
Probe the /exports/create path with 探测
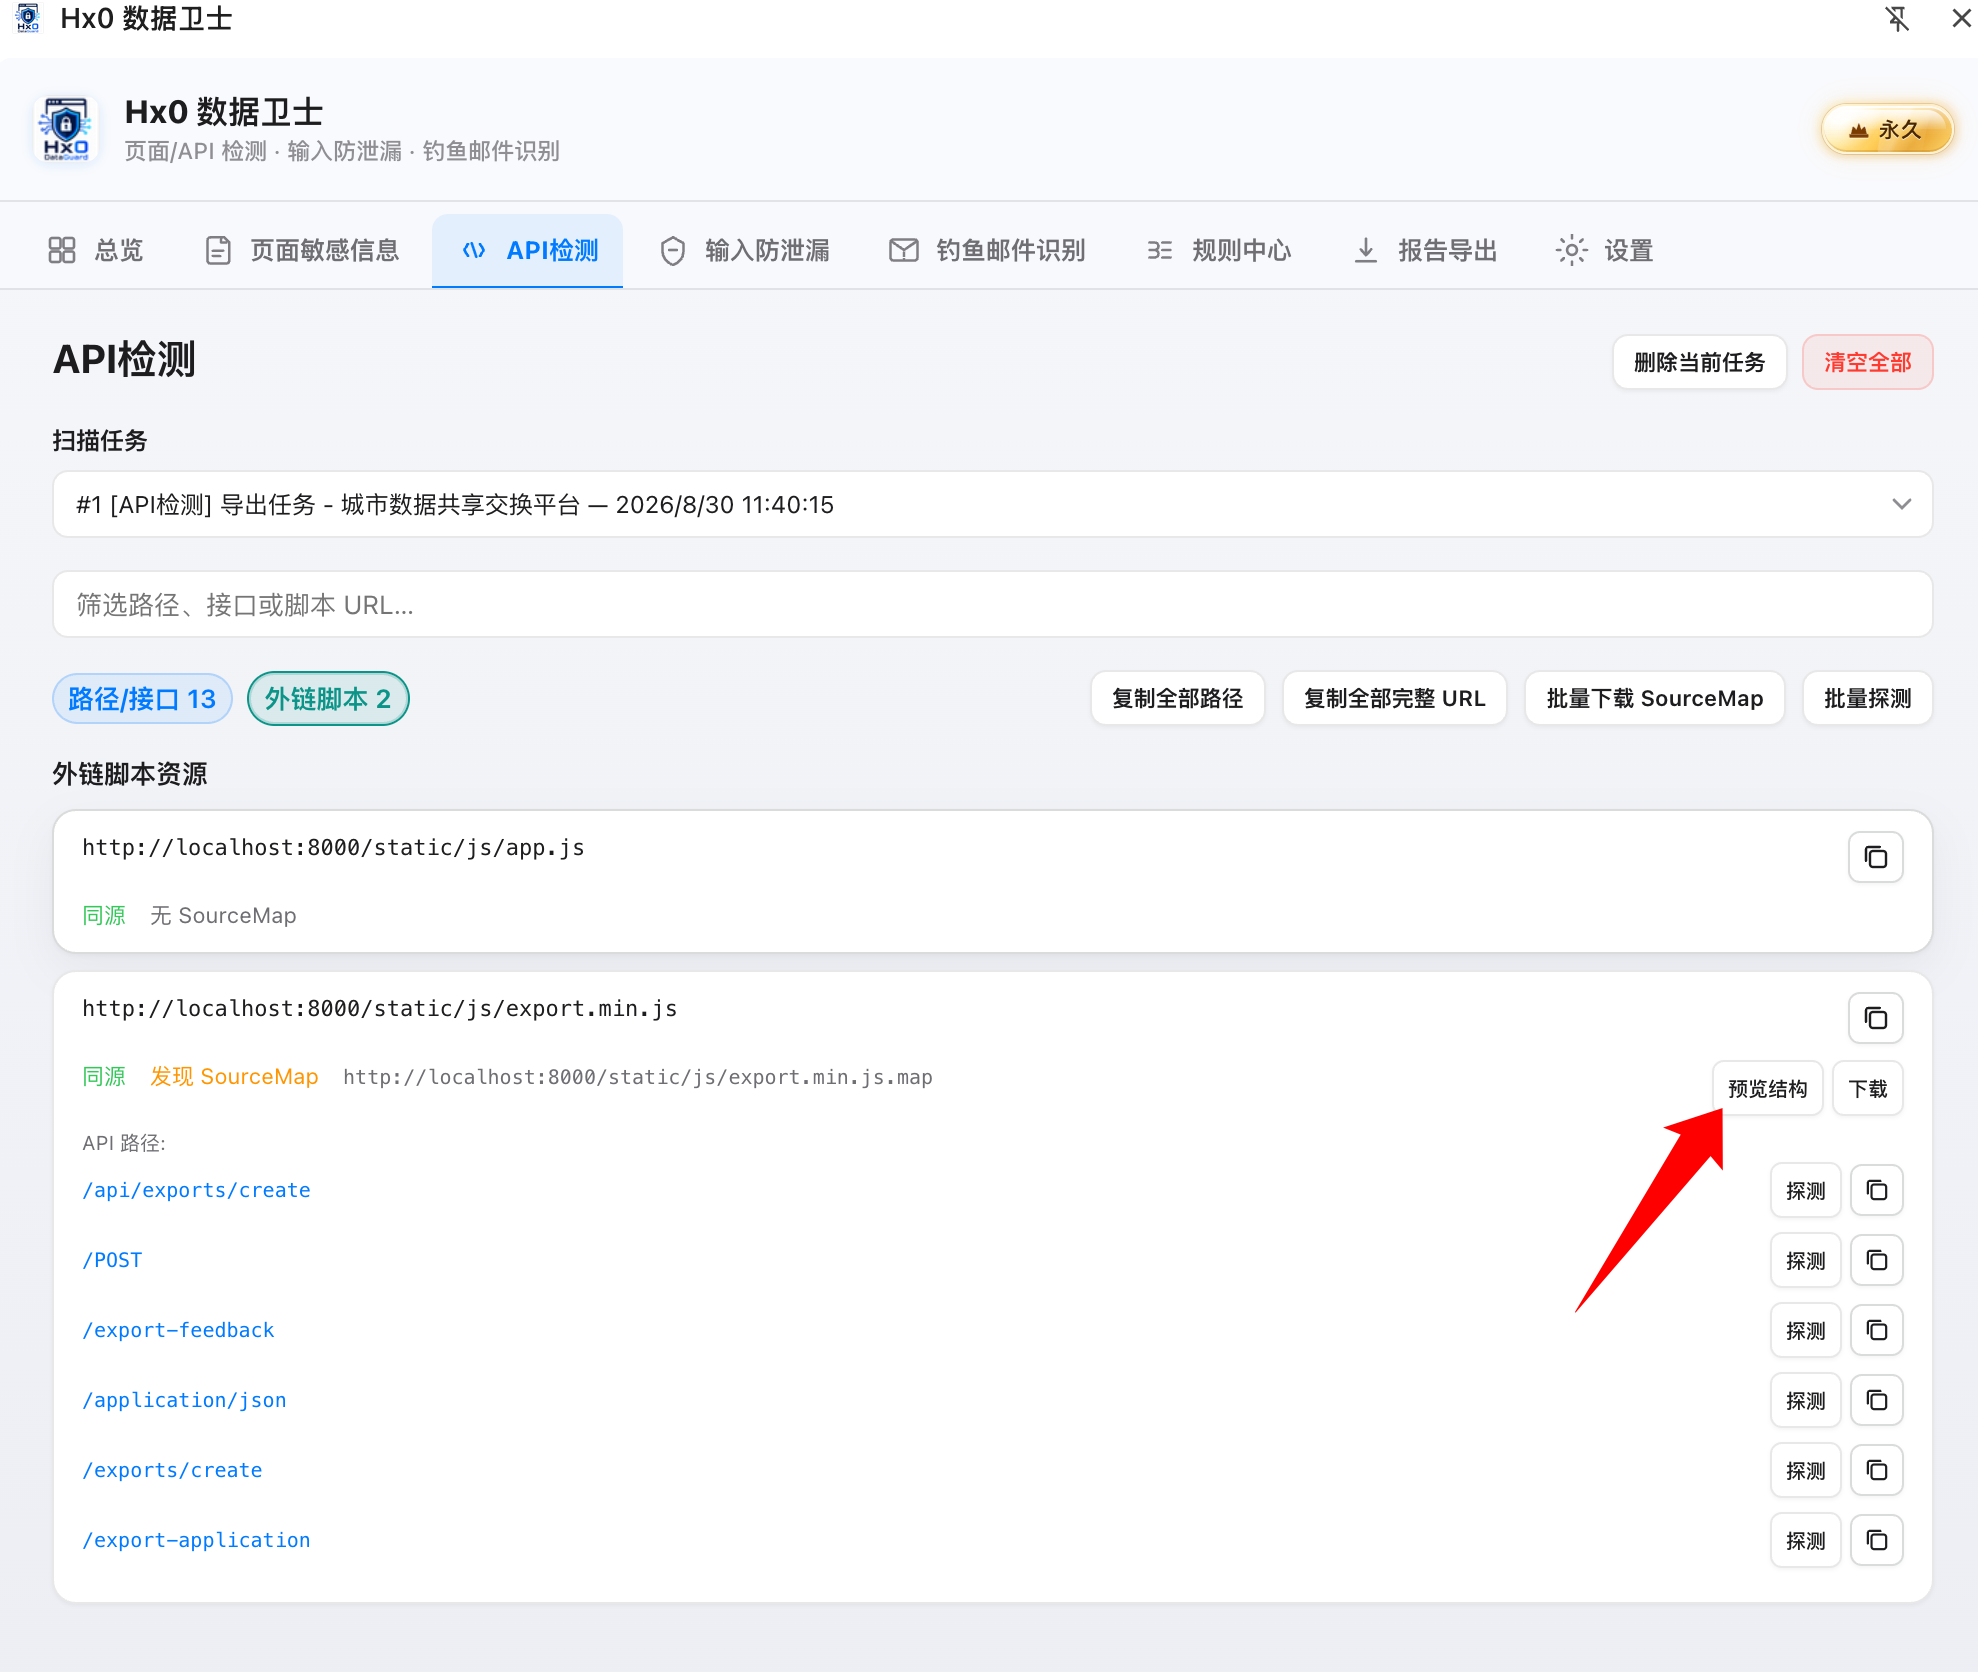(x=1805, y=1470)
